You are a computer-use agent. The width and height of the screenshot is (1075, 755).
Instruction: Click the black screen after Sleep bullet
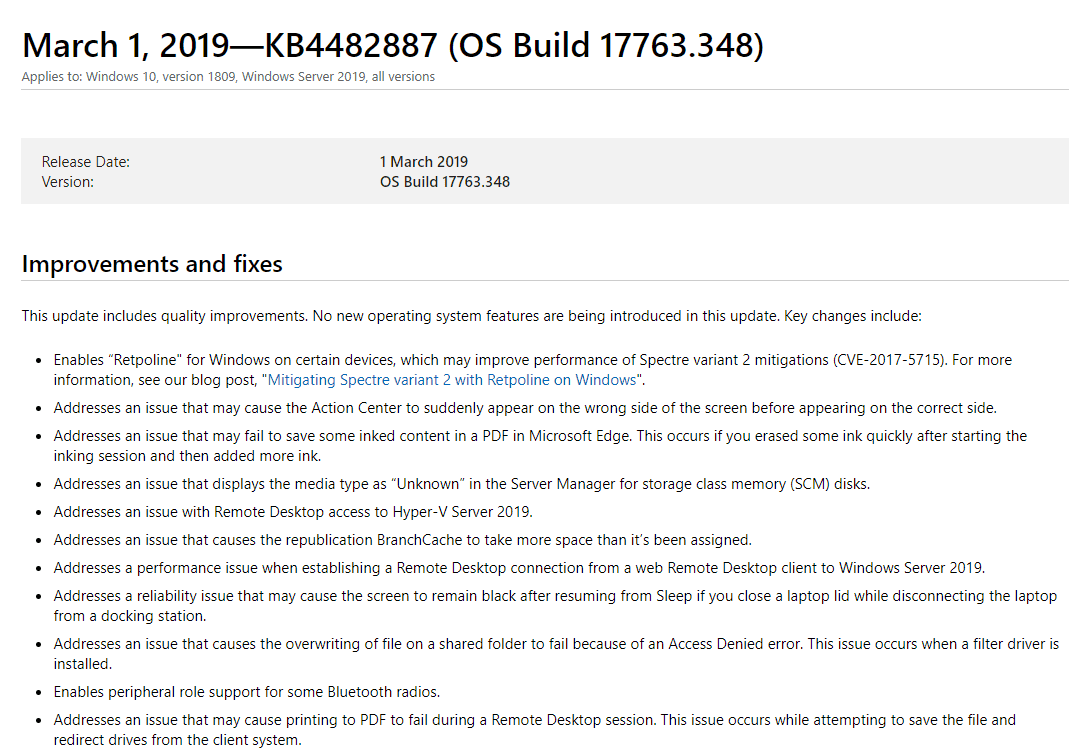pyautogui.click(x=555, y=606)
